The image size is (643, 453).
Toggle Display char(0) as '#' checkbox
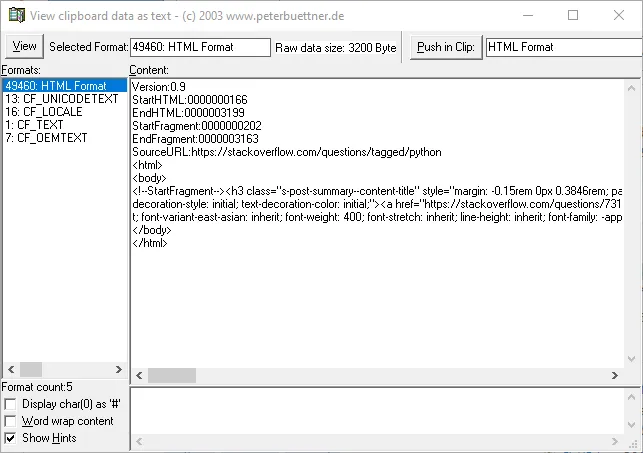coord(10,404)
